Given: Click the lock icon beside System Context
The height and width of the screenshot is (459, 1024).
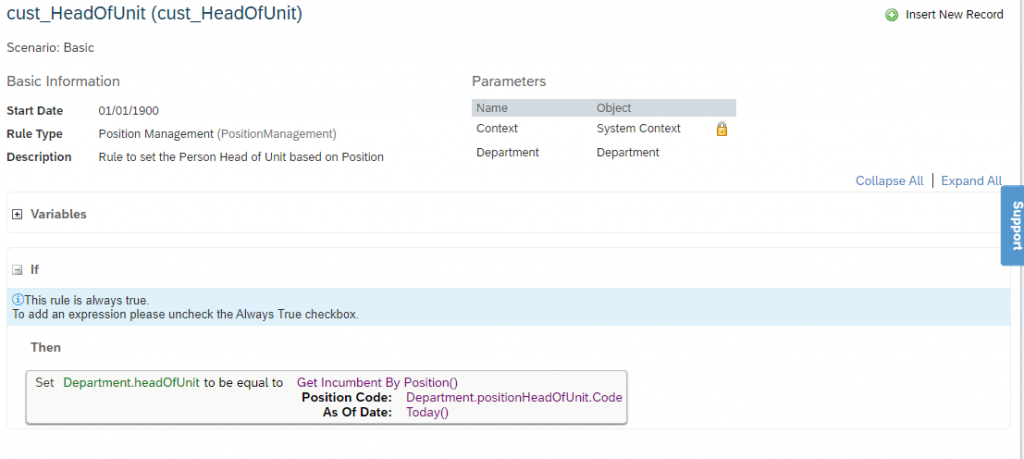Looking at the screenshot, I should 721,129.
